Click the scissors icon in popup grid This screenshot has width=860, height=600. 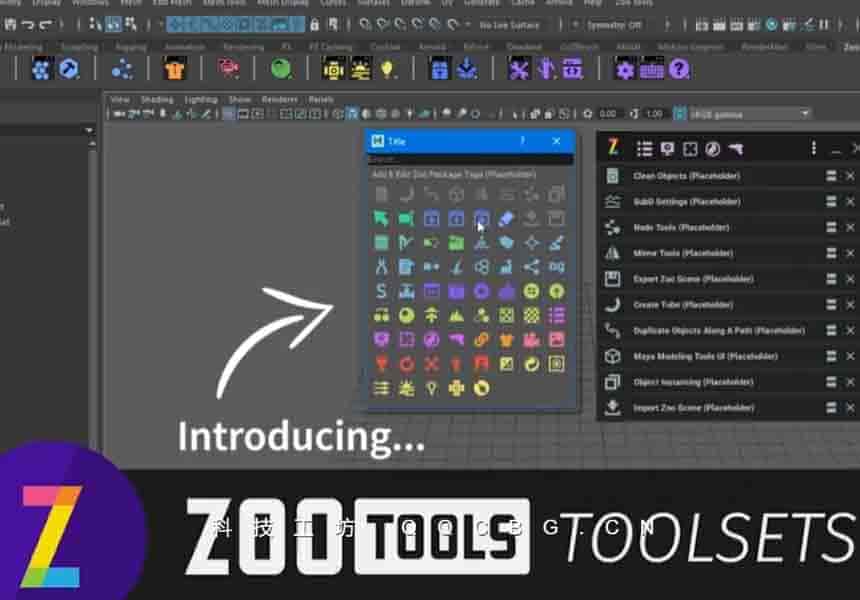click(x=381, y=267)
